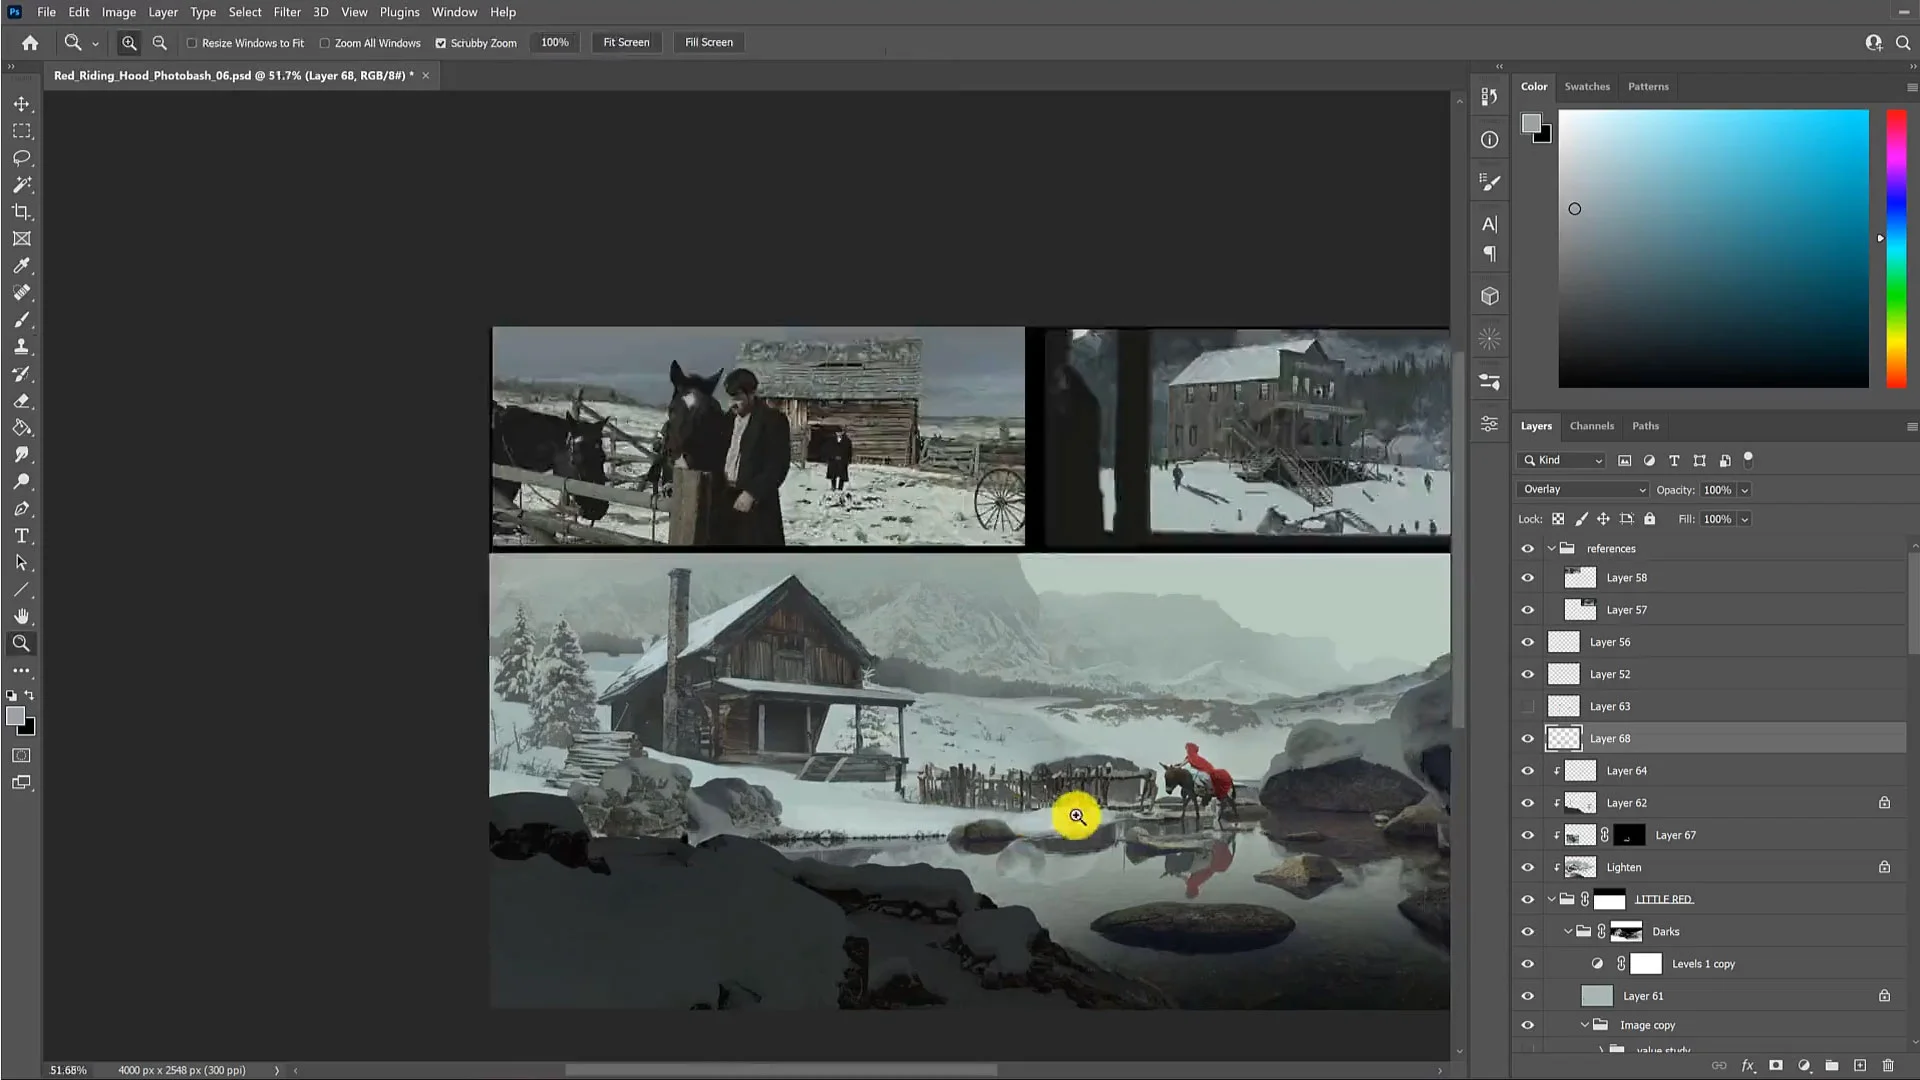Select the Paint Bucket tool

[x=21, y=428]
